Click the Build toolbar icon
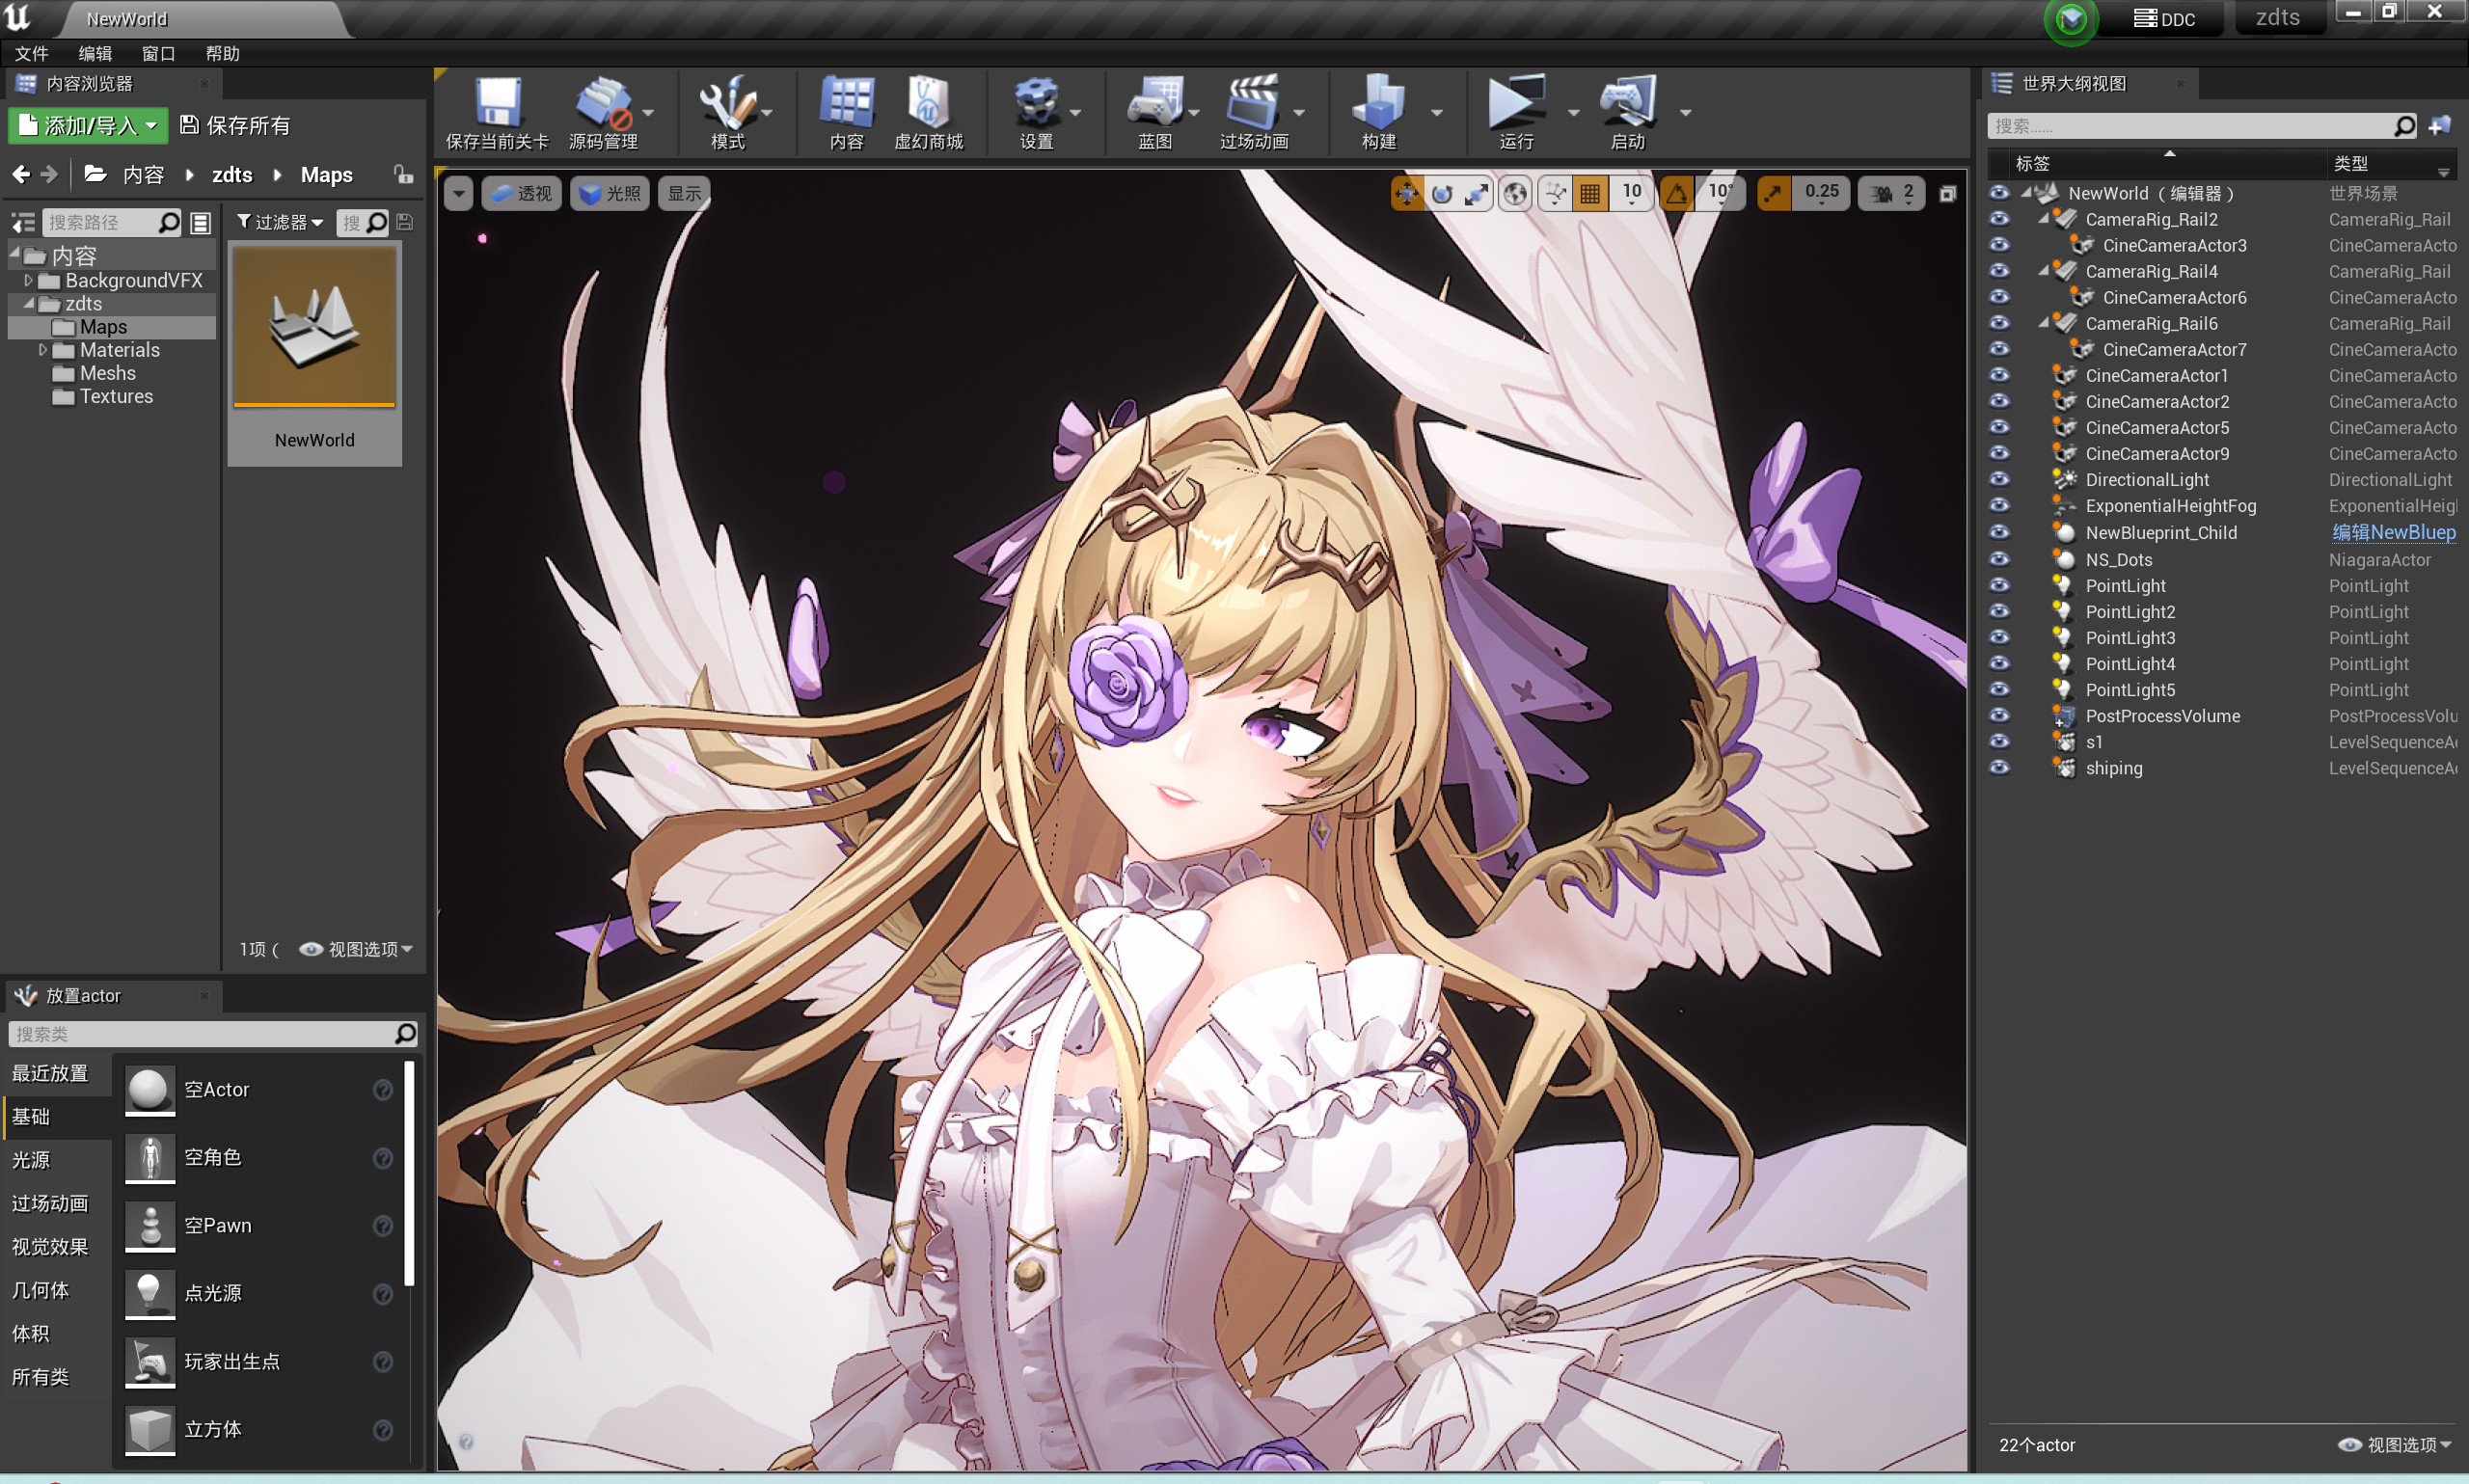Viewport: 2469px width, 1484px height. pos(1378,102)
